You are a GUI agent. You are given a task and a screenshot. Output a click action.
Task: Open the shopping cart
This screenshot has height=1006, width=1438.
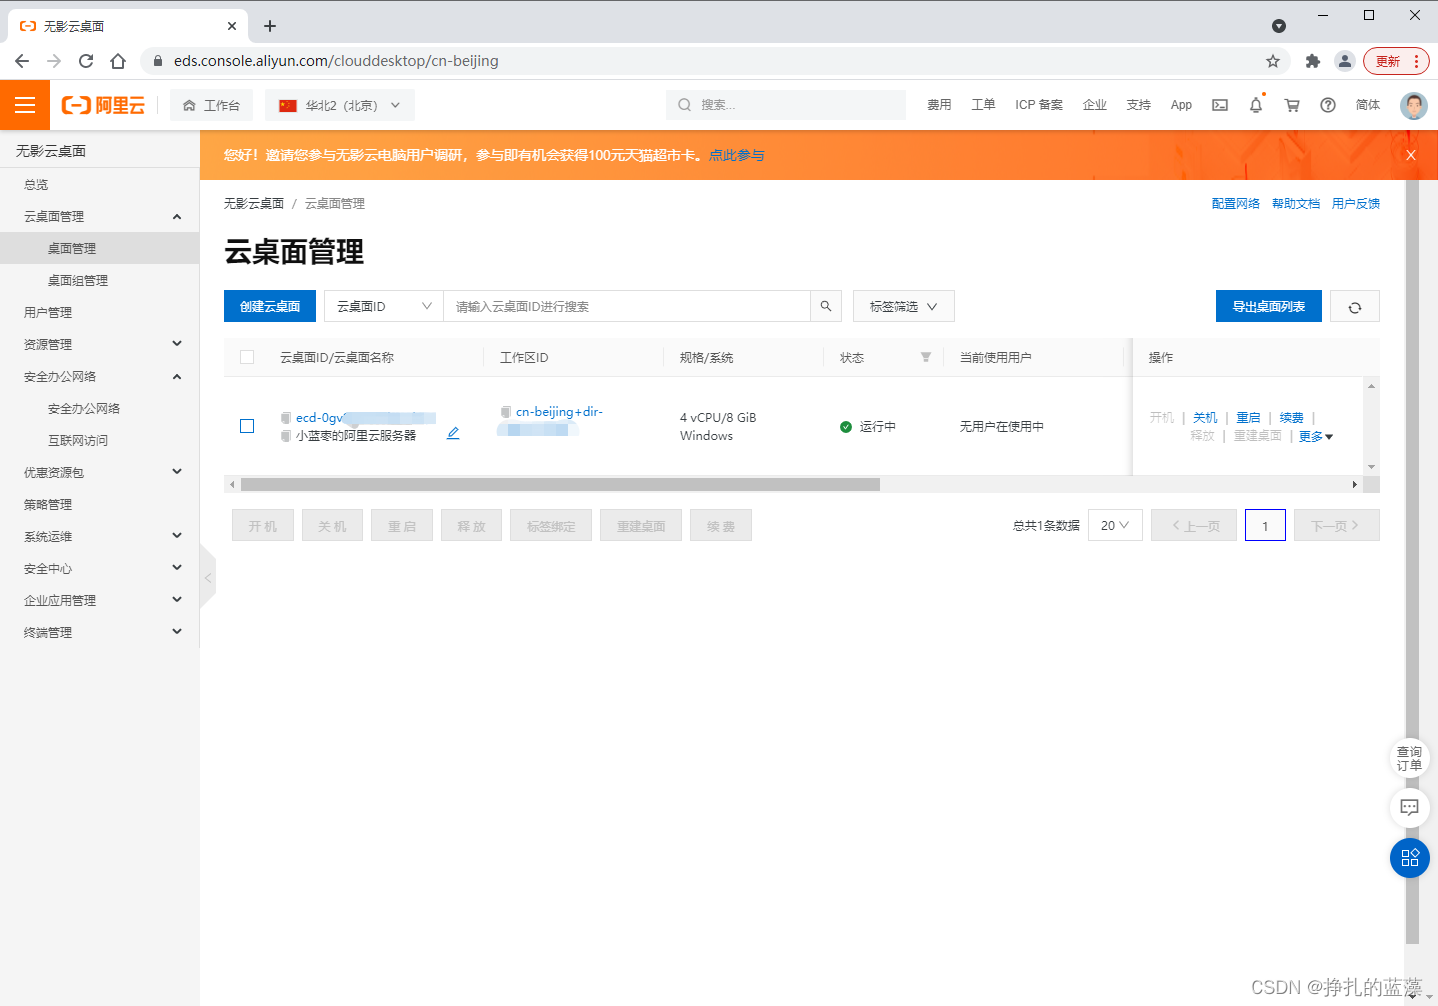(1291, 105)
